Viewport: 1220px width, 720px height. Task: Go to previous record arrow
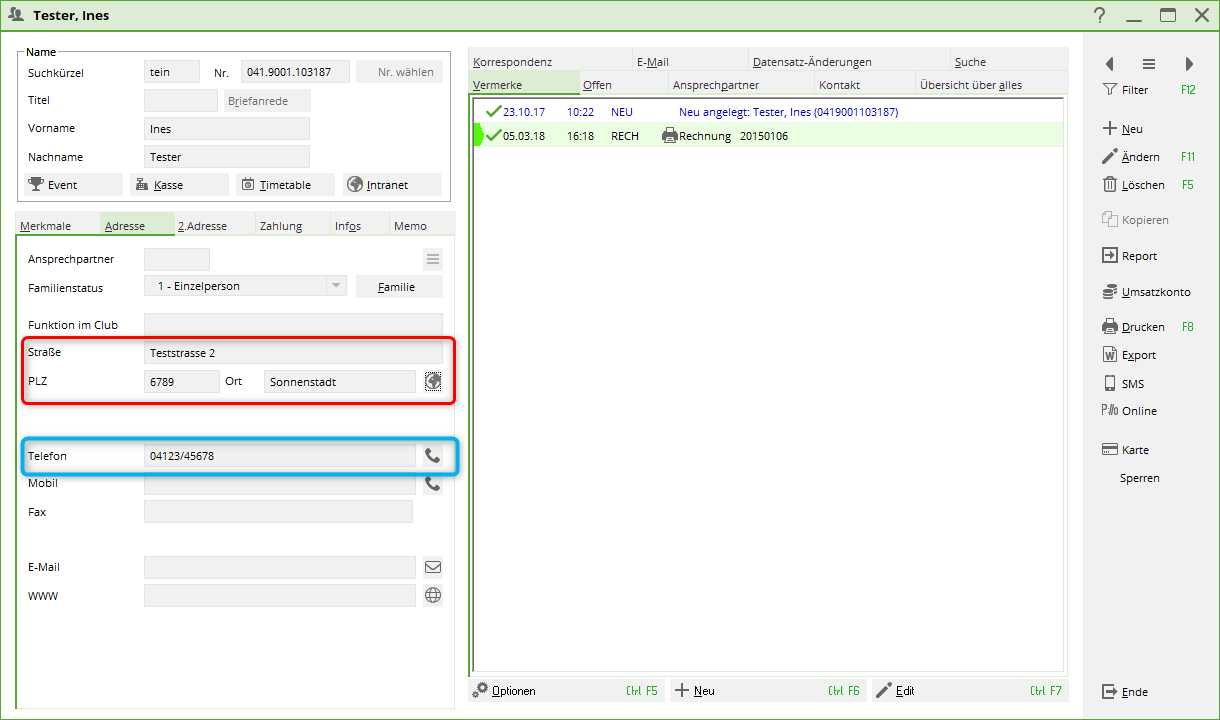pyautogui.click(x=1109, y=64)
